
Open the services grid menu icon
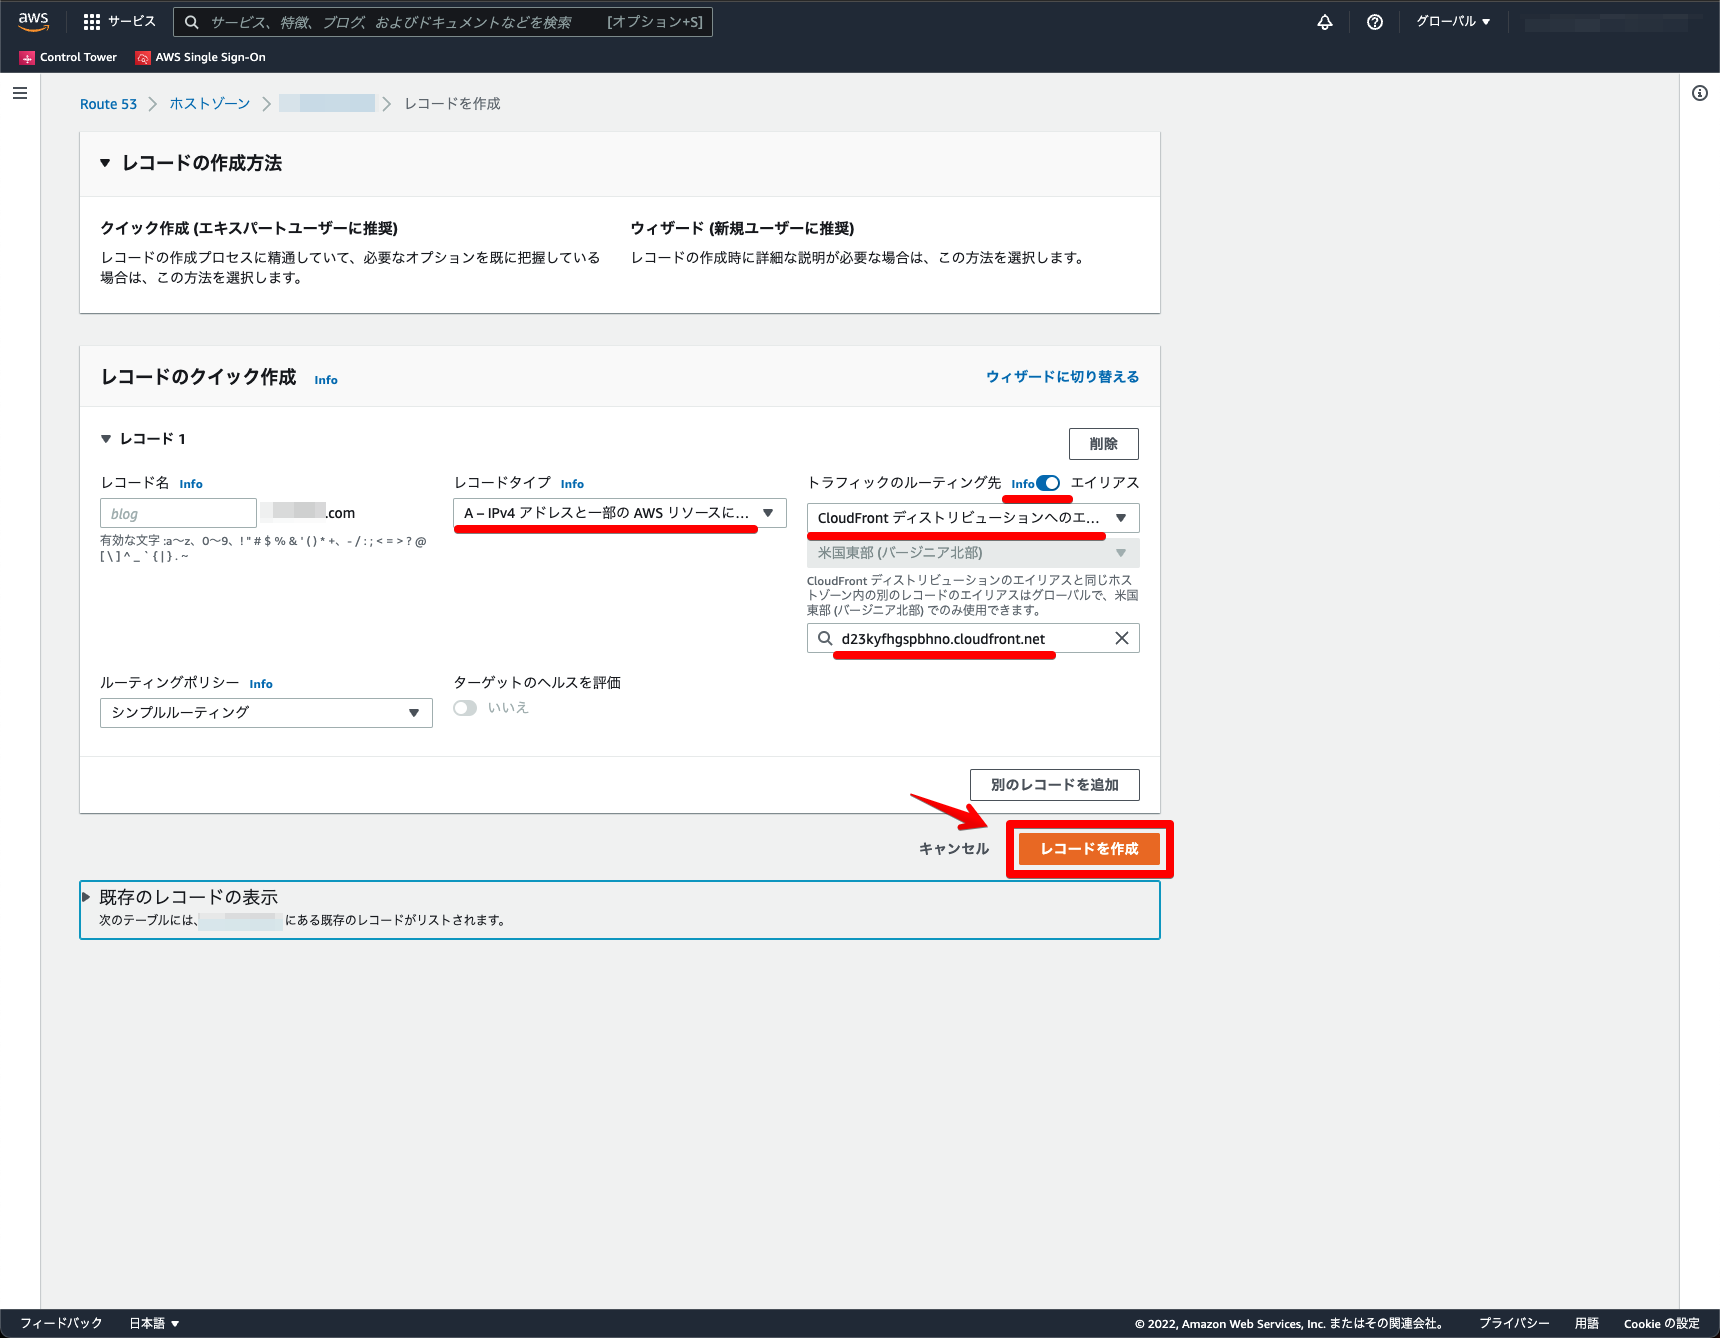[x=92, y=22]
